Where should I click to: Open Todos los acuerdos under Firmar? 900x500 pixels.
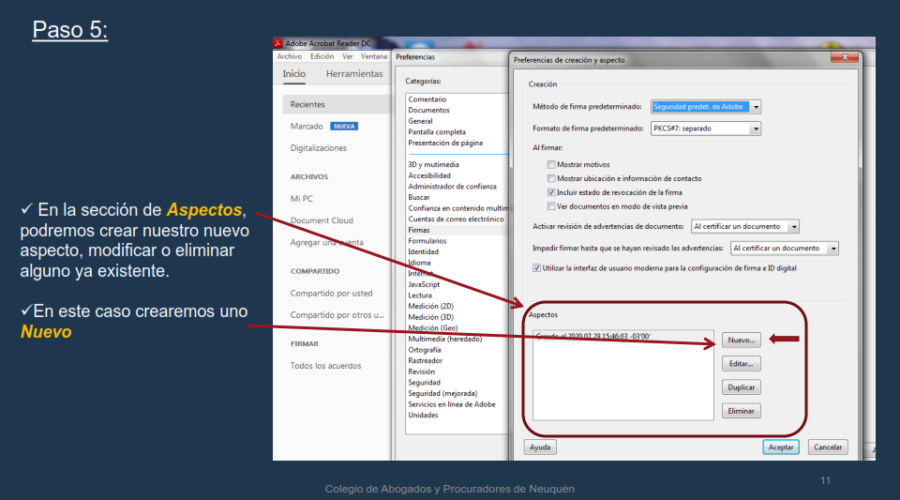(x=325, y=366)
